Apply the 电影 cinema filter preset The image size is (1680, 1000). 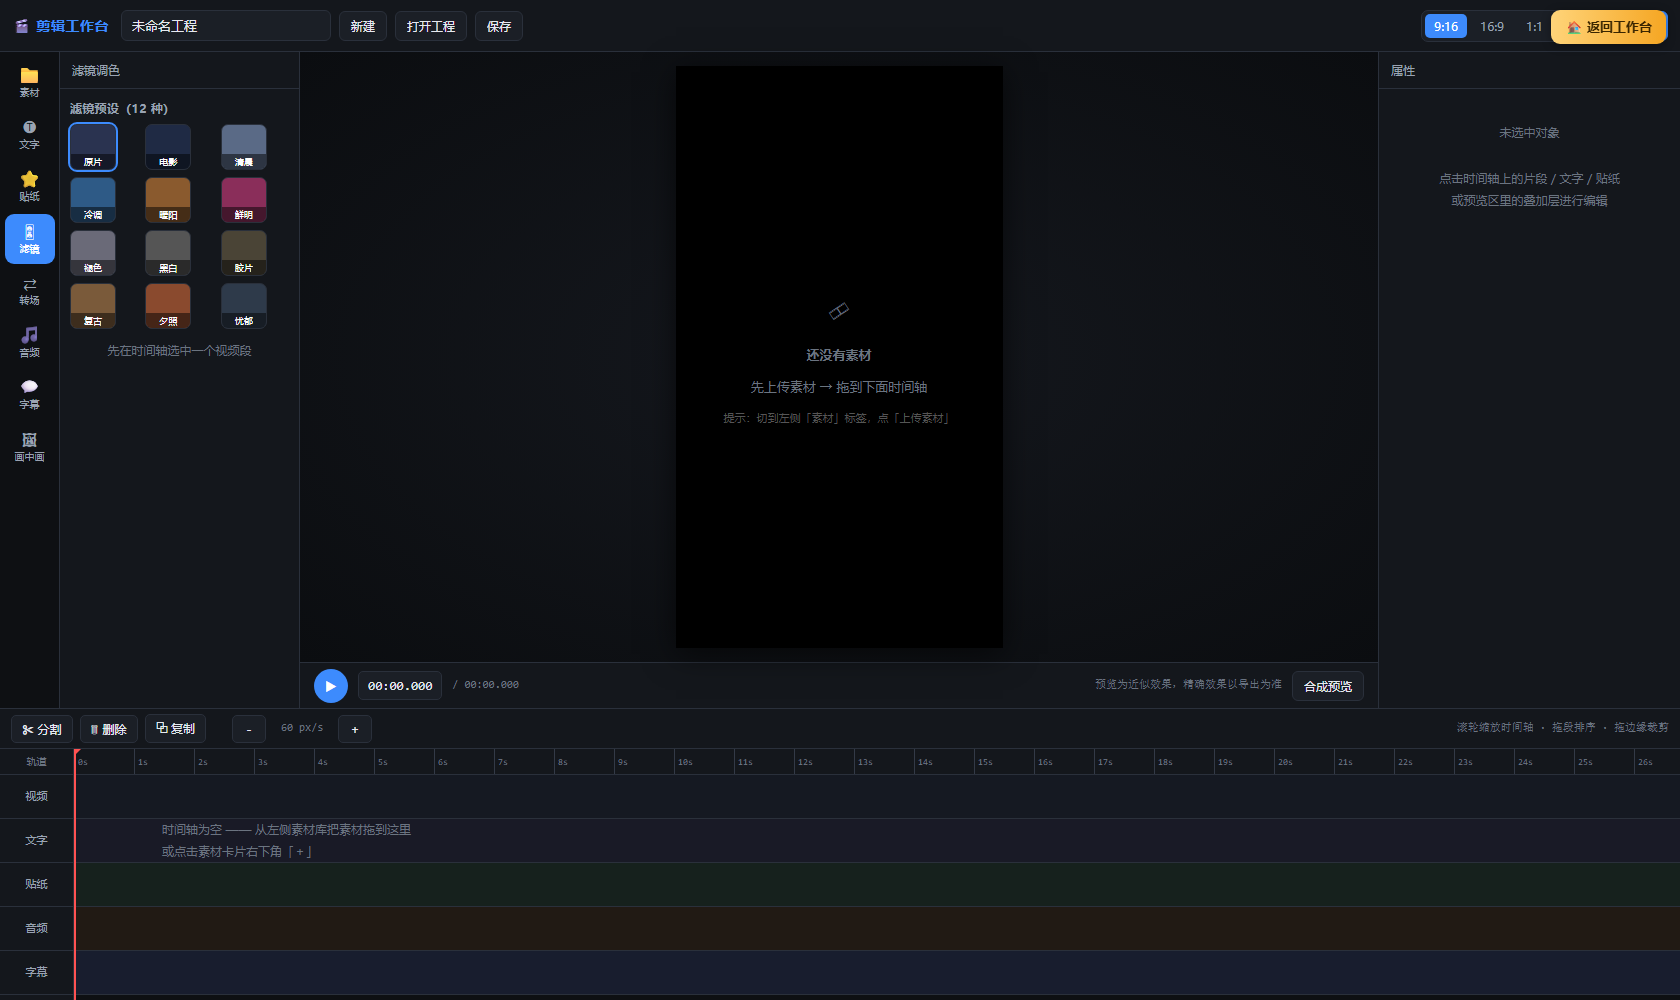pyautogui.click(x=168, y=147)
